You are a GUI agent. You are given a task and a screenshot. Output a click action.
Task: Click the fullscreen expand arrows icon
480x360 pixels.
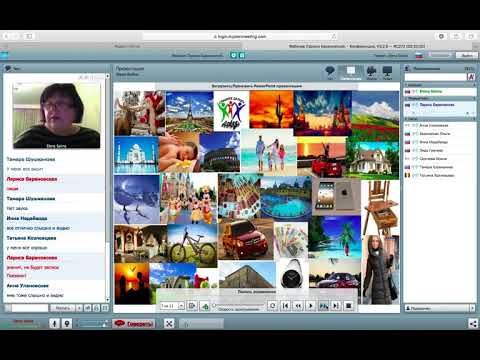pos(169,323)
